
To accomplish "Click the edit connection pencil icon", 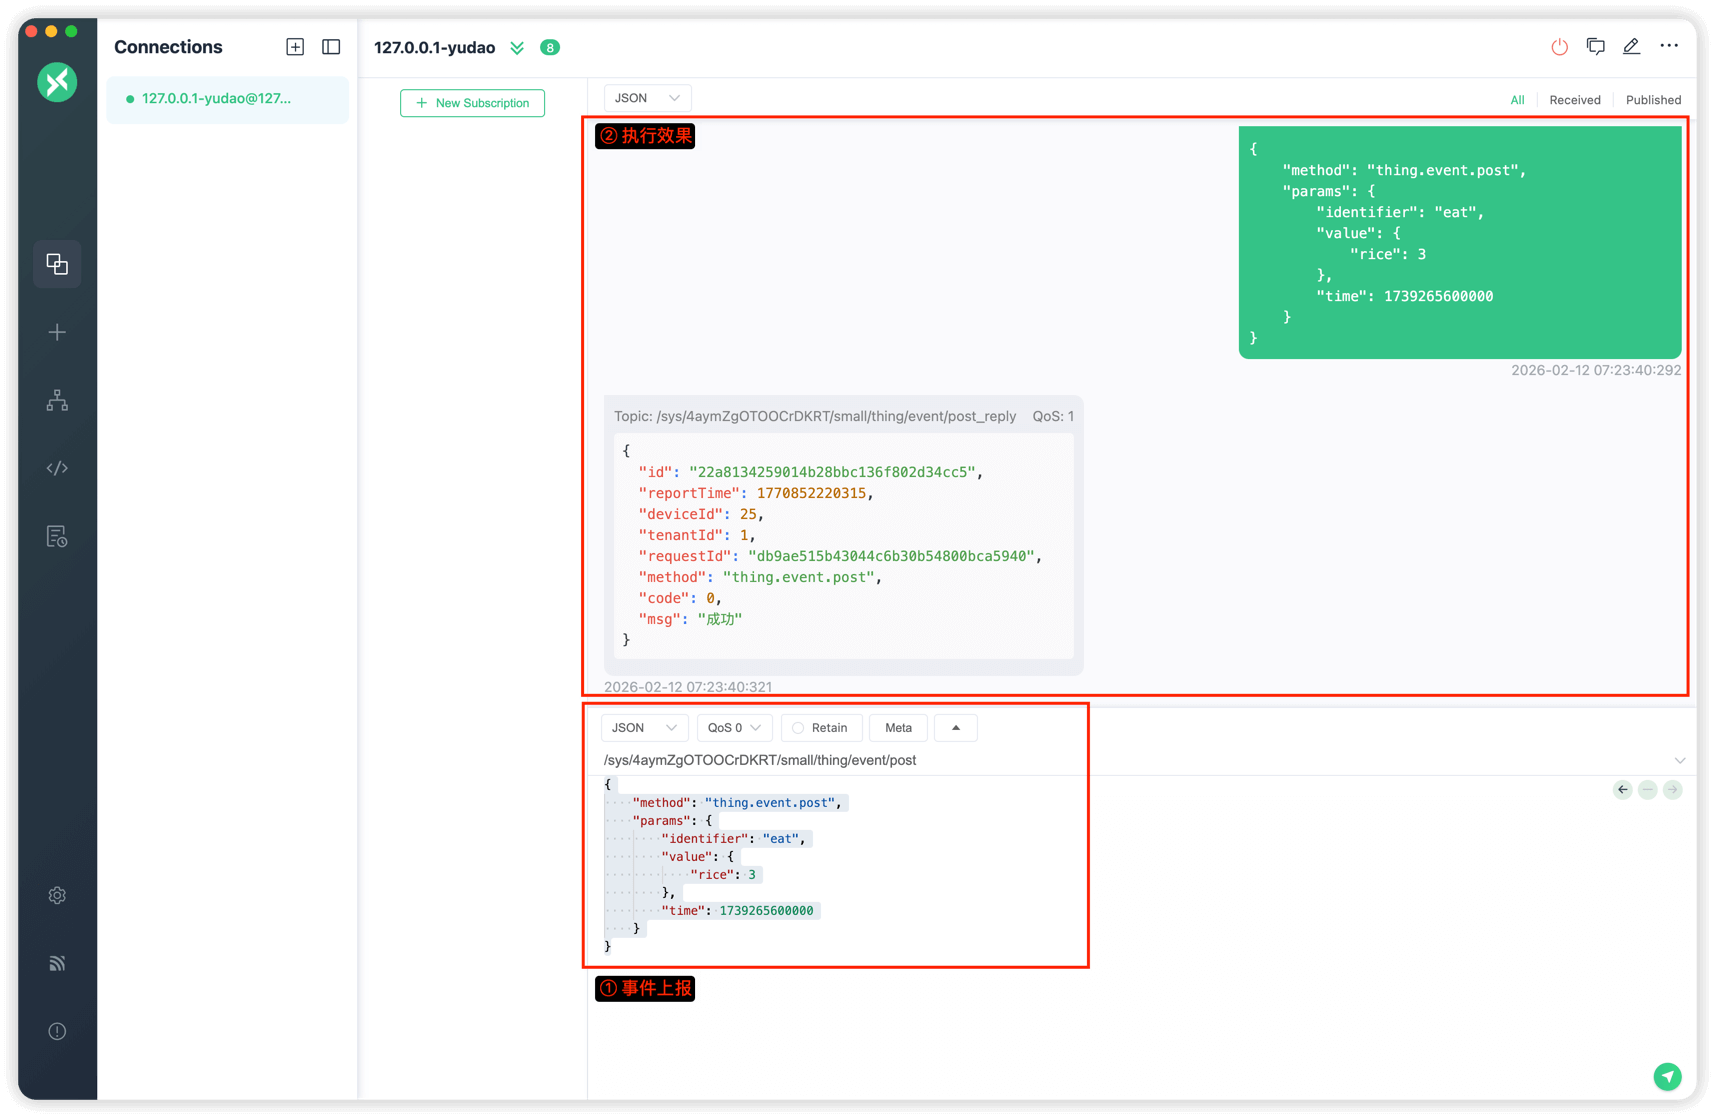I will [x=1631, y=47].
